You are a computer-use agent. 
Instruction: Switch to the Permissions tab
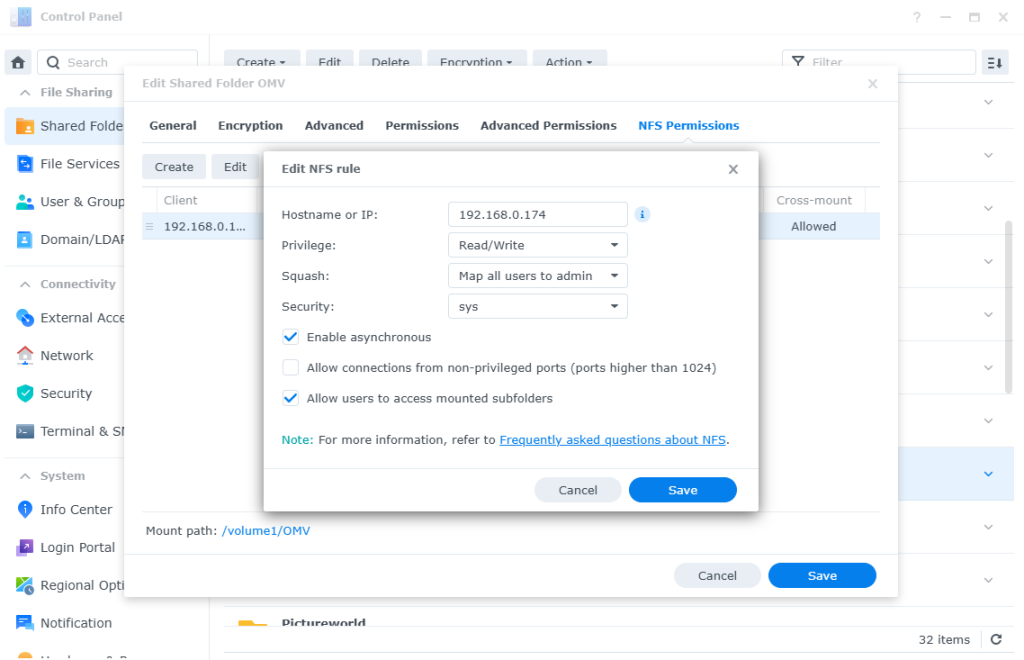[x=422, y=125]
